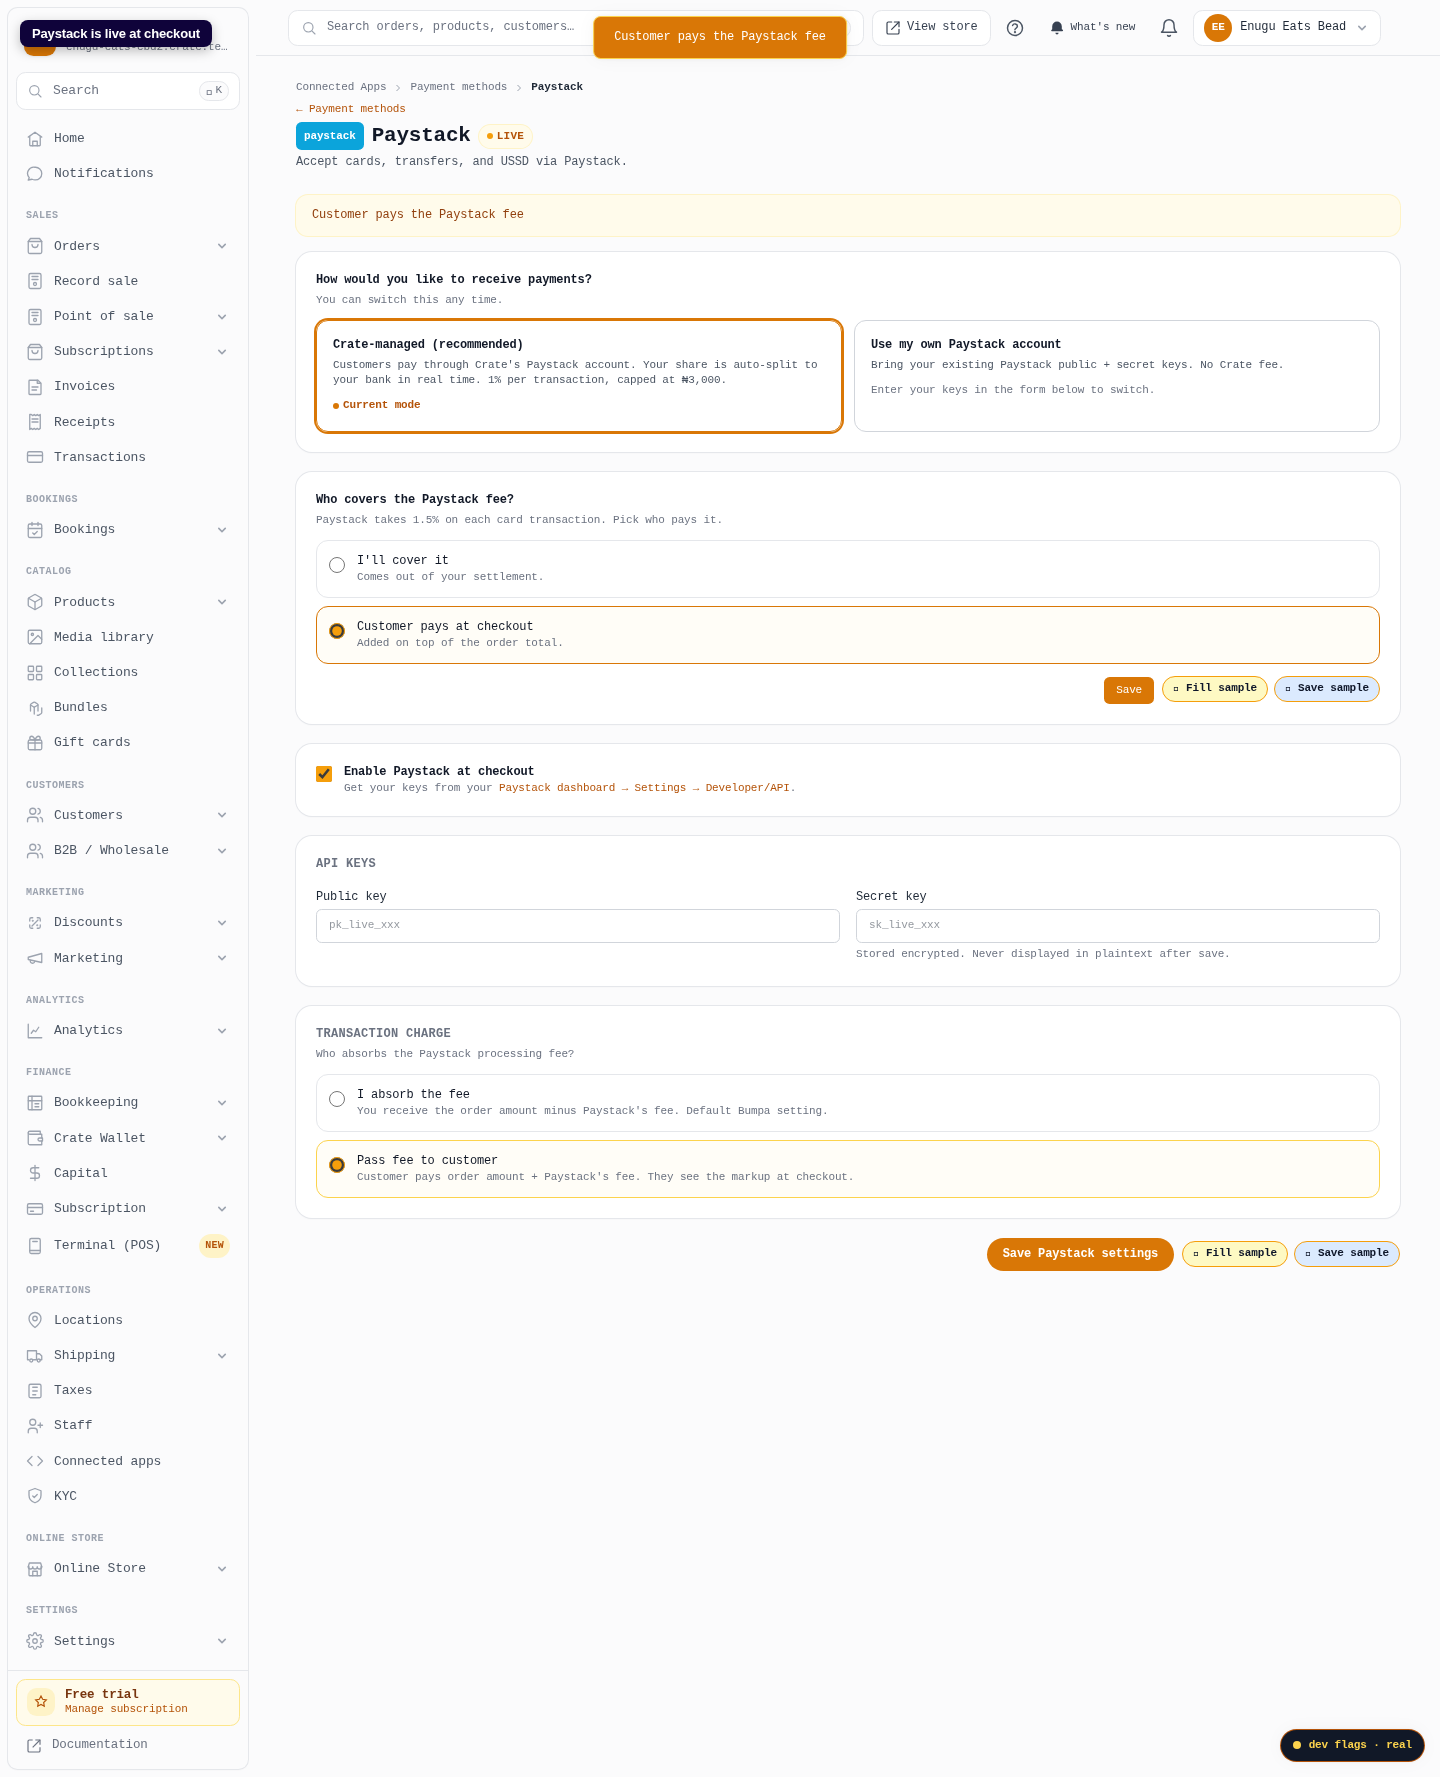Image resolution: width=1440 pixels, height=1777 pixels.
Task: Open Subscription under Finance
Action: click(x=128, y=1209)
